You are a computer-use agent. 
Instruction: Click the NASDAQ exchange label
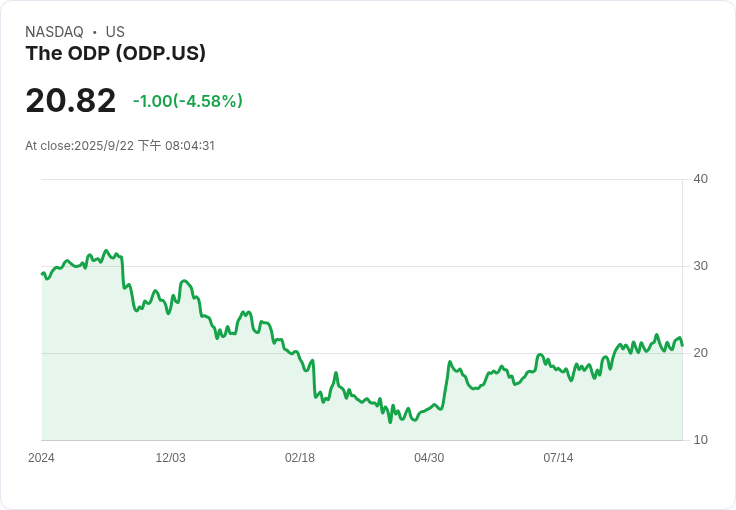click(54, 32)
